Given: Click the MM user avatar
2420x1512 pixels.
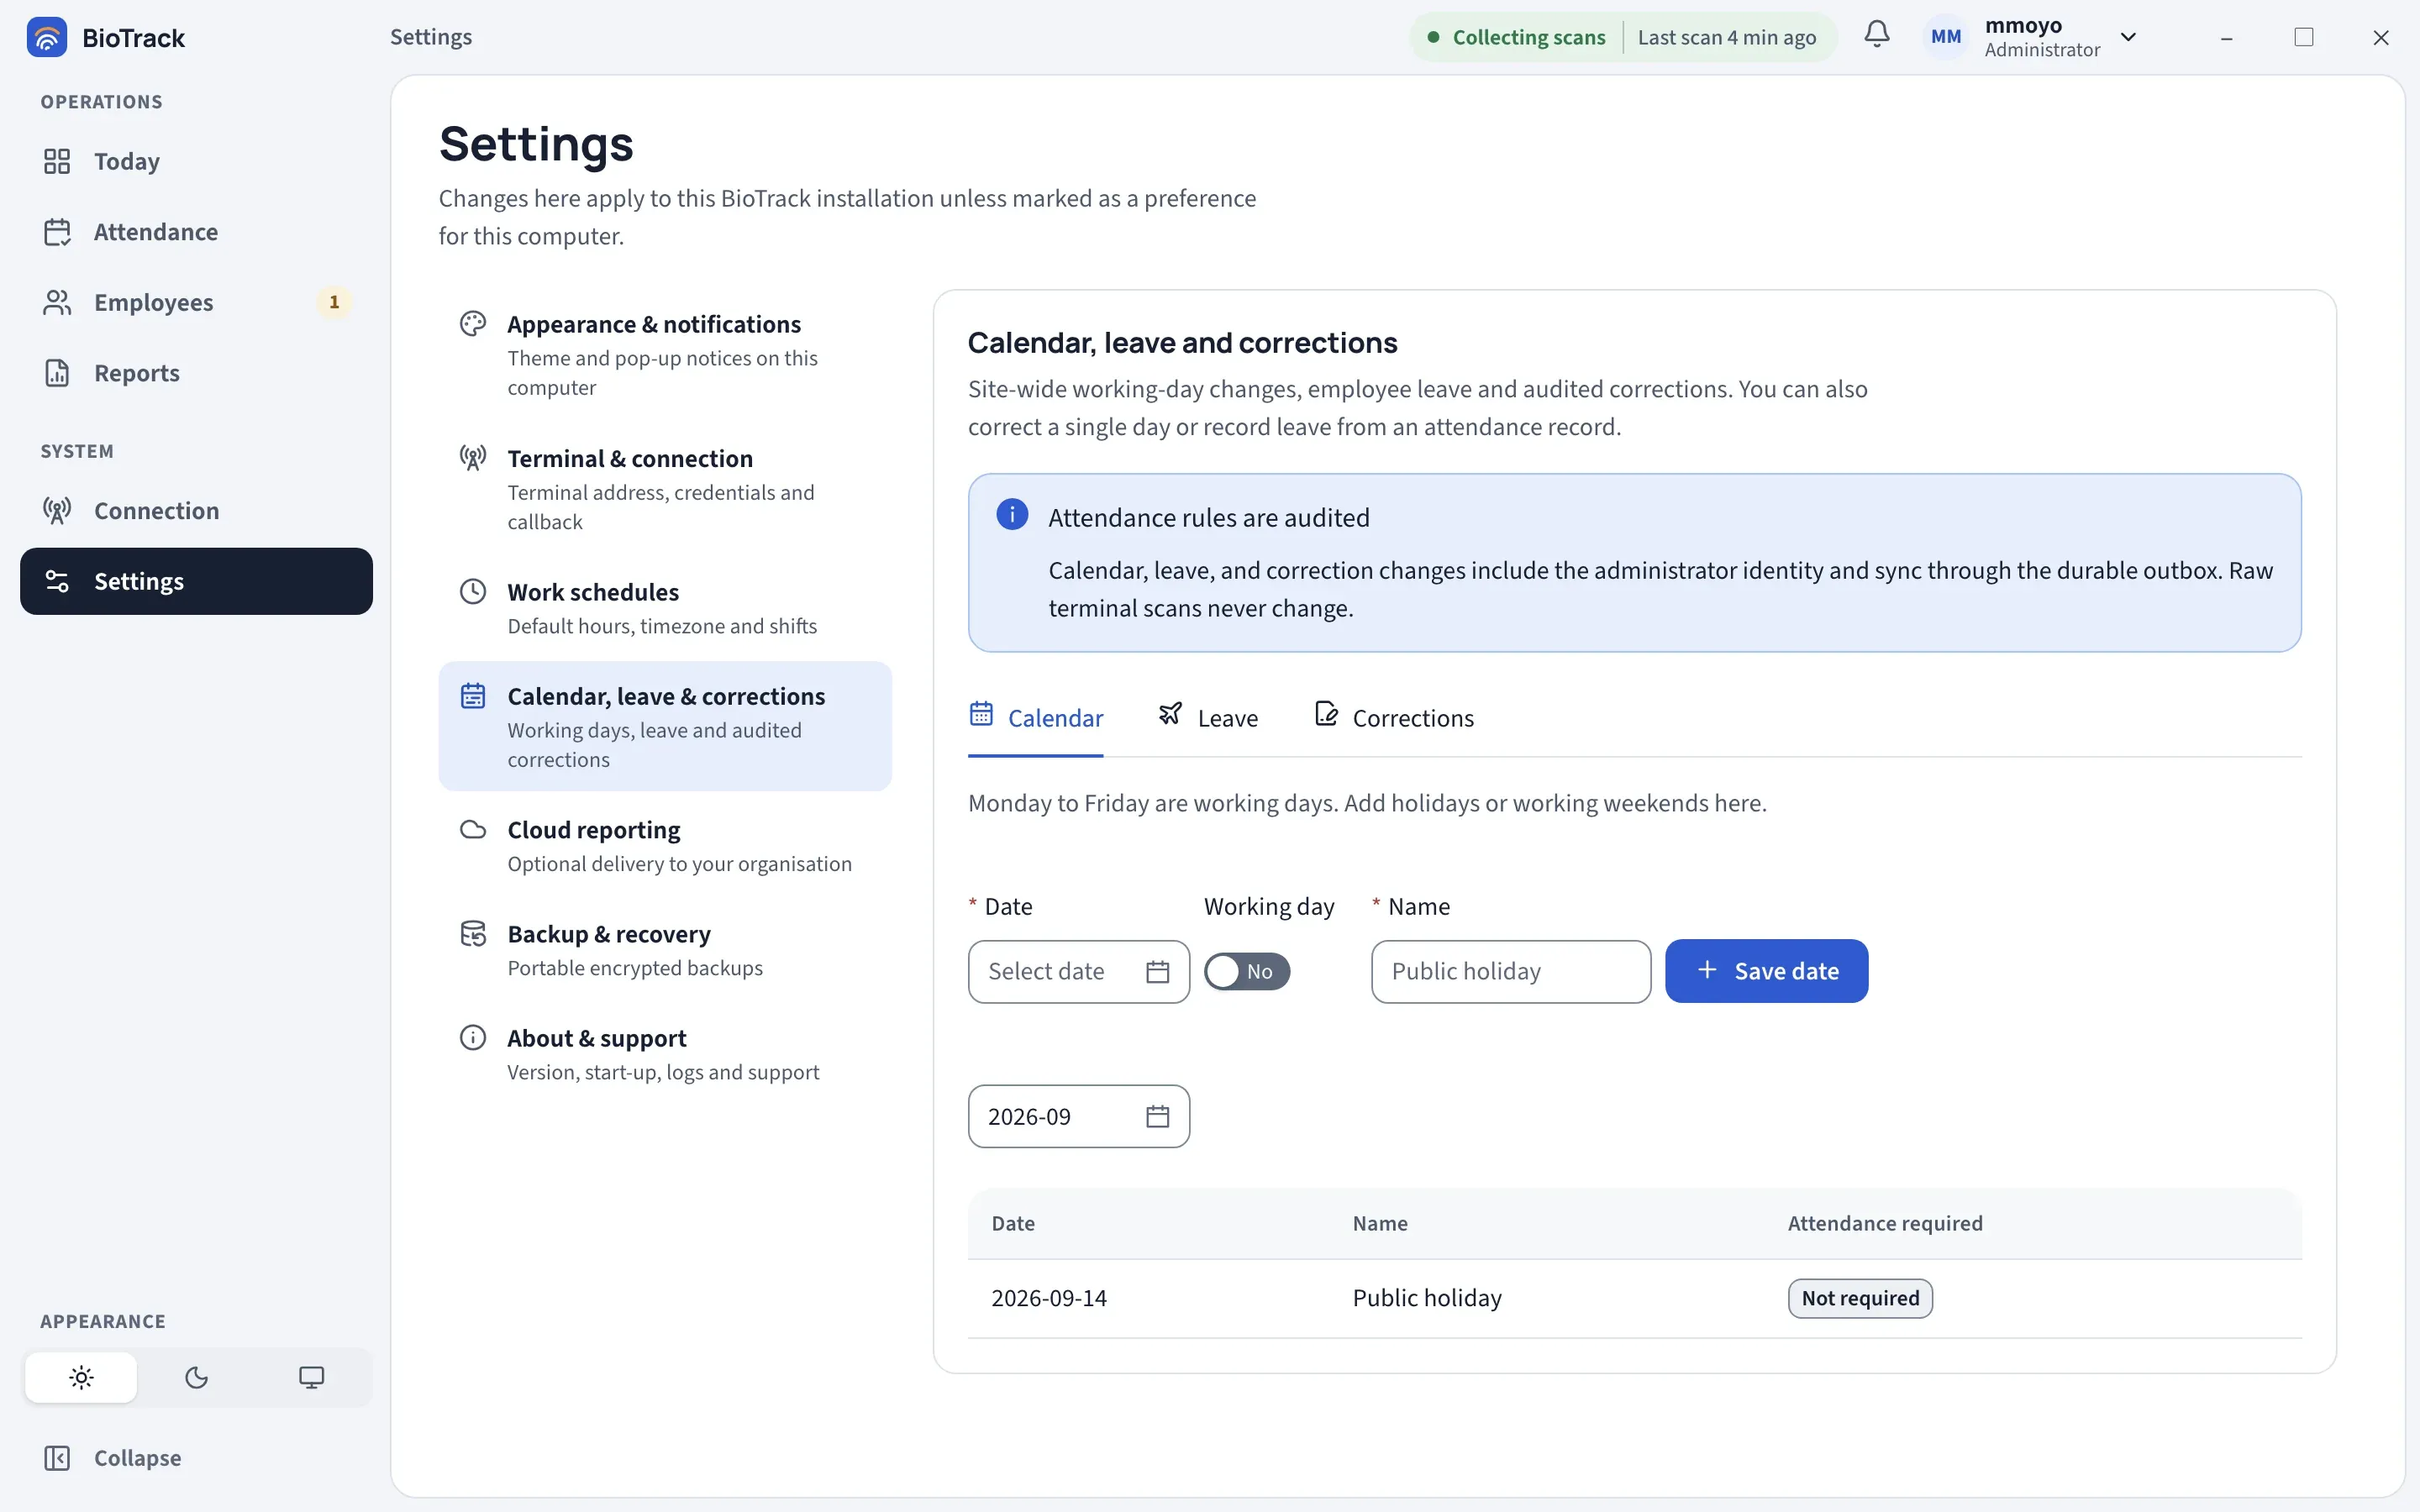Looking at the screenshot, I should pyautogui.click(x=1945, y=37).
